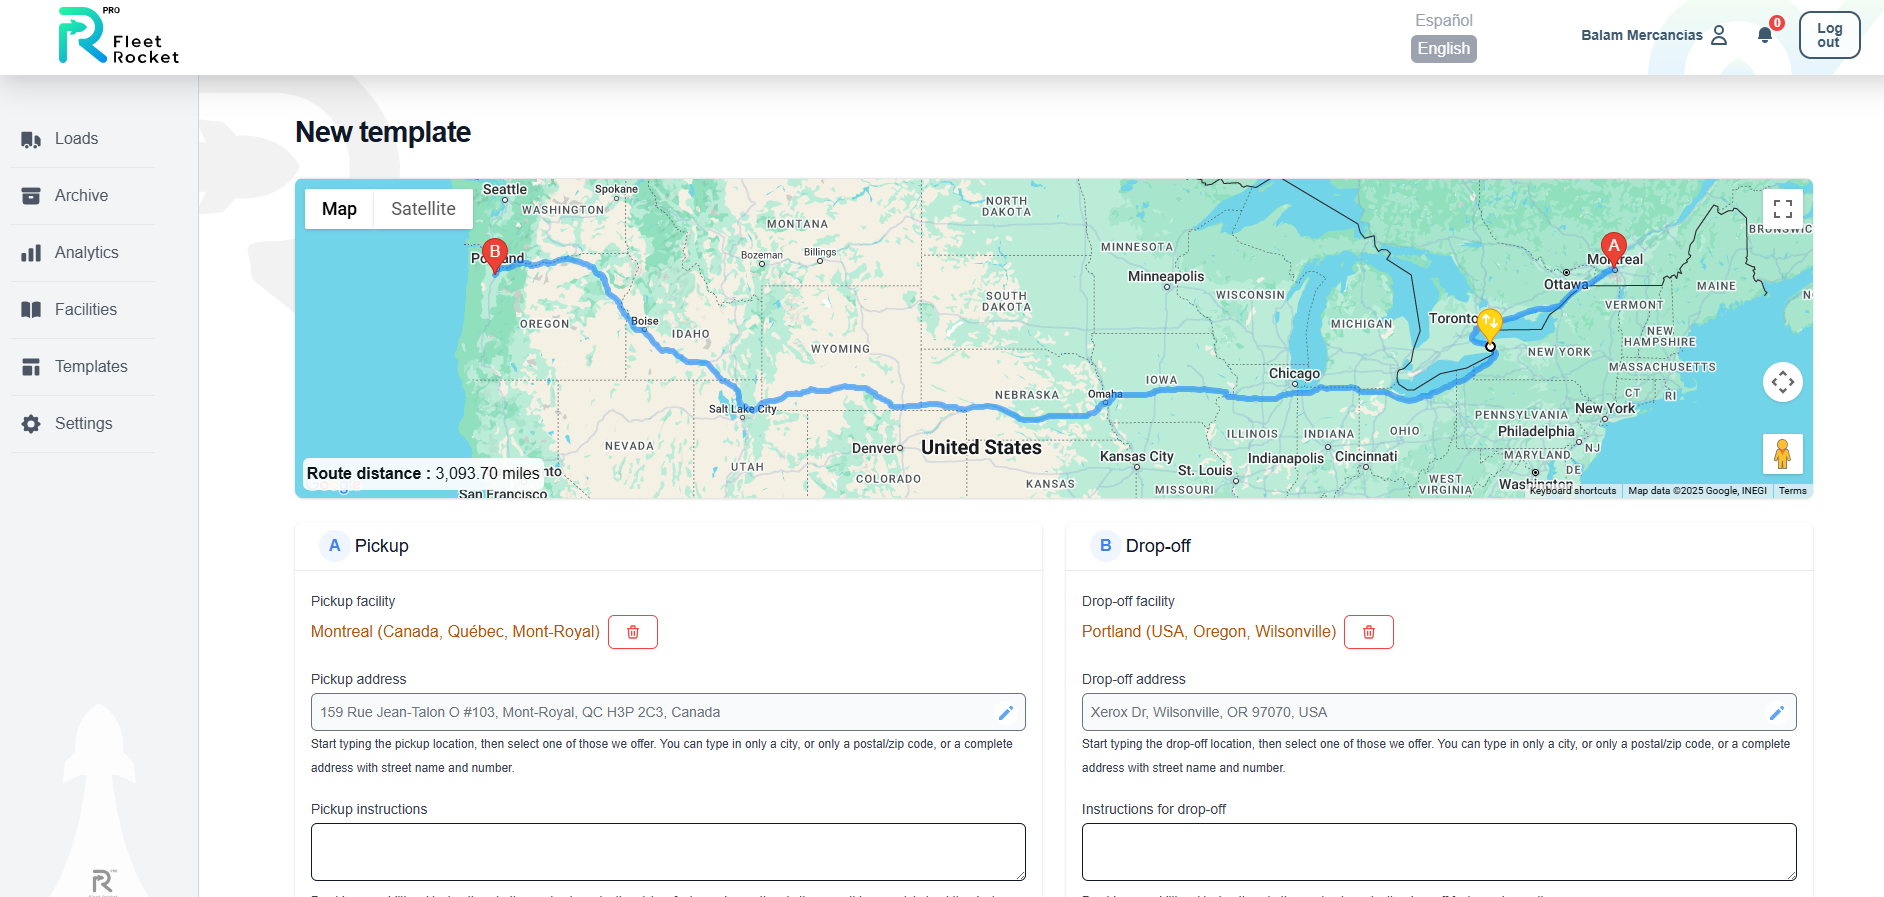This screenshot has height=897, width=1884.
Task: Click map marker A at Montreal
Action: (x=1613, y=248)
